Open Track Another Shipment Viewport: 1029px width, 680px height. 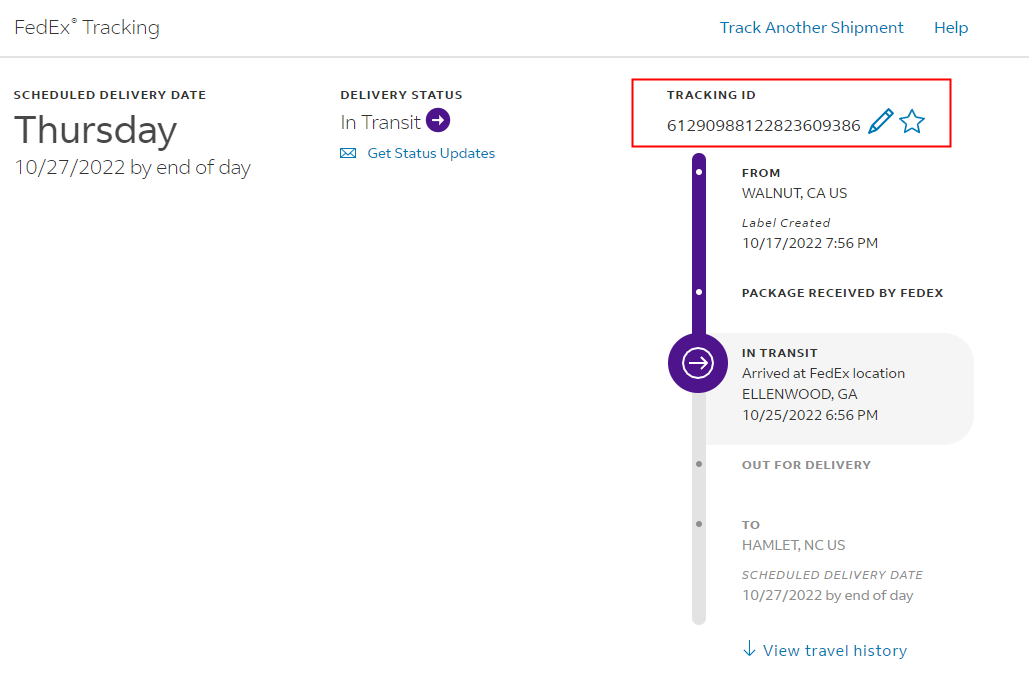(x=811, y=28)
